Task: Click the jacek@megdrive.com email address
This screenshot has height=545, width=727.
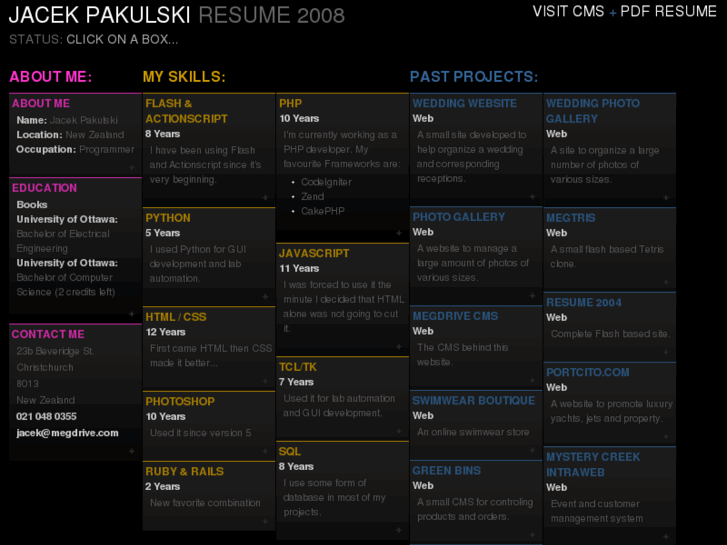Action: [x=67, y=433]
